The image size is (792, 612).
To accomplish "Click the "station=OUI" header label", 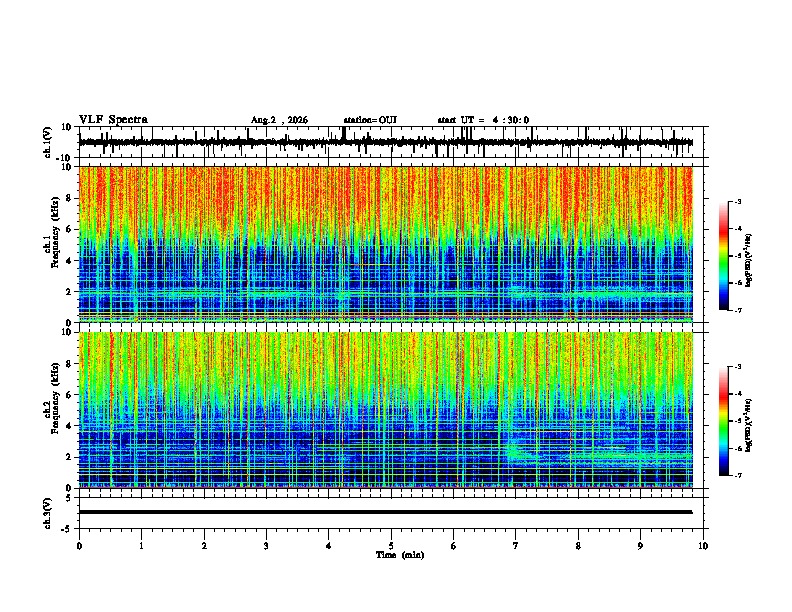I will 370,120.
